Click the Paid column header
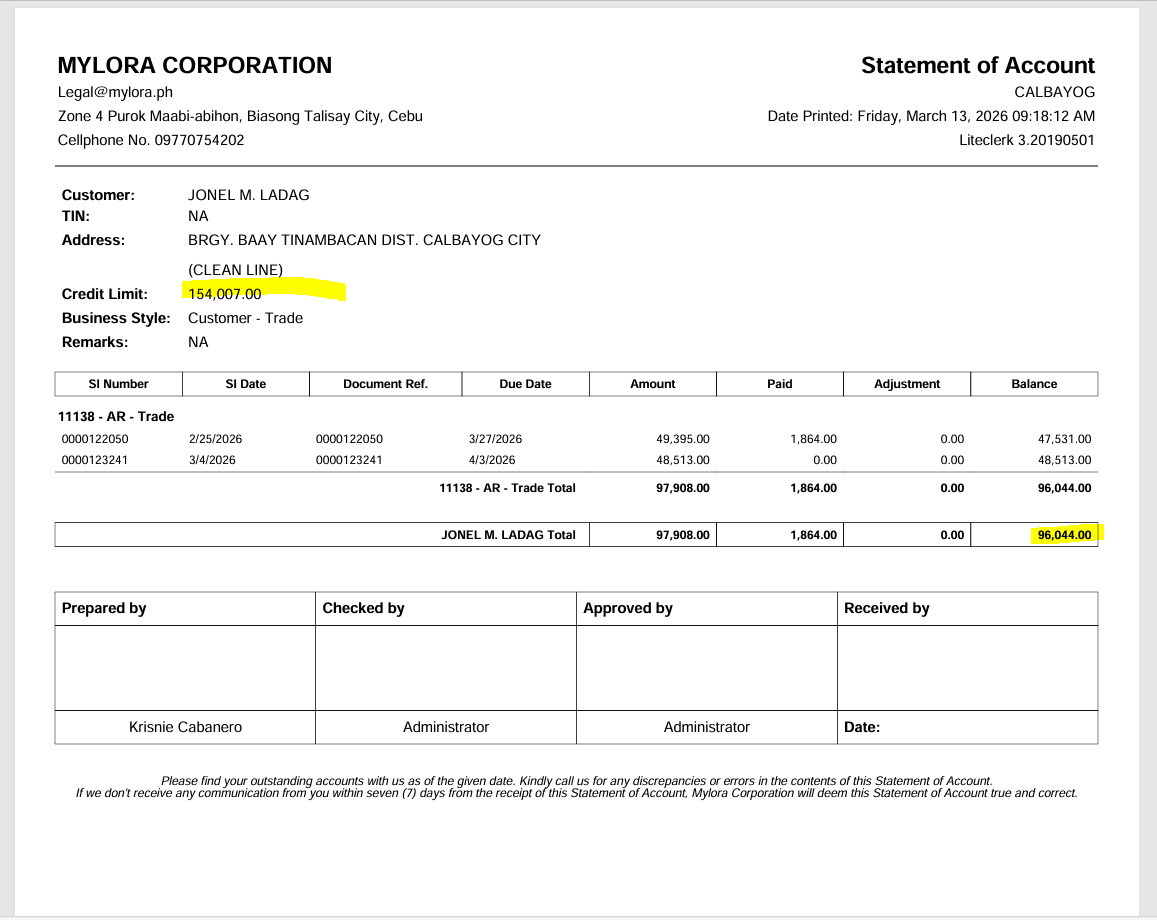 pyautogui.click(x=779, y=384)
